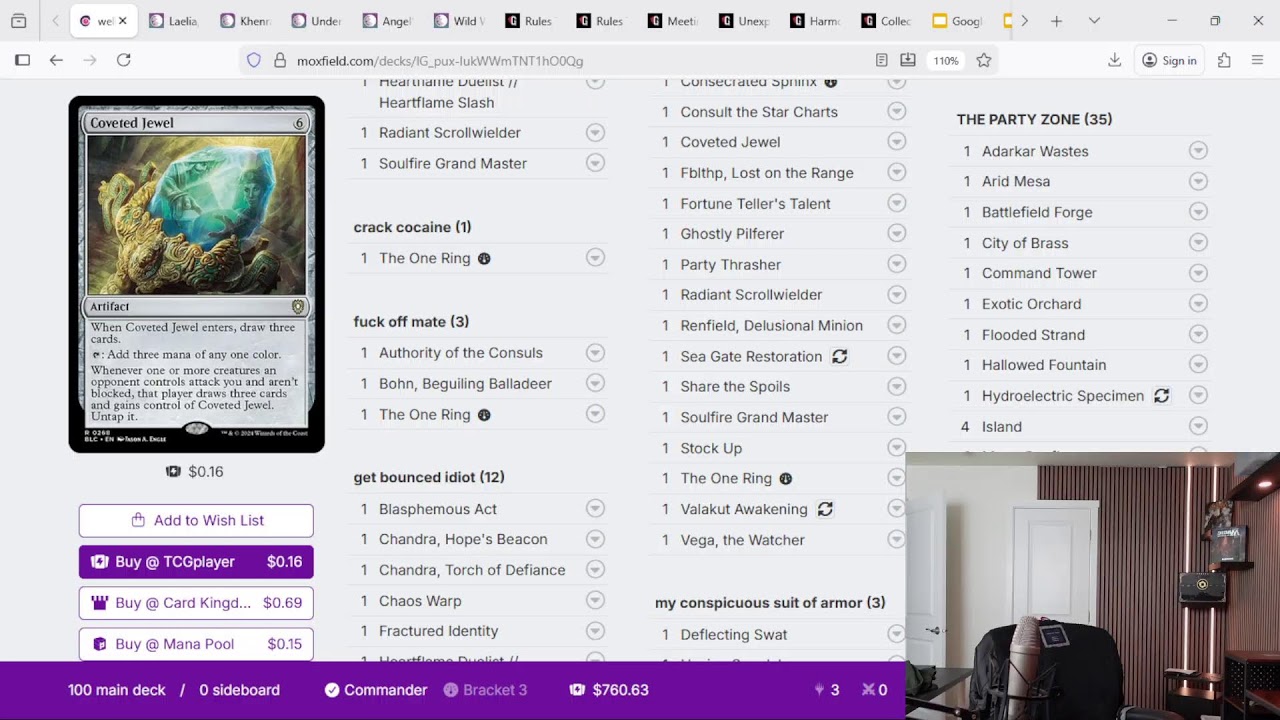Click flip icon beside Sea Gate Restoration
Image resolution: width=1280 pixels, height=720 pixels.
coord(840,356)
